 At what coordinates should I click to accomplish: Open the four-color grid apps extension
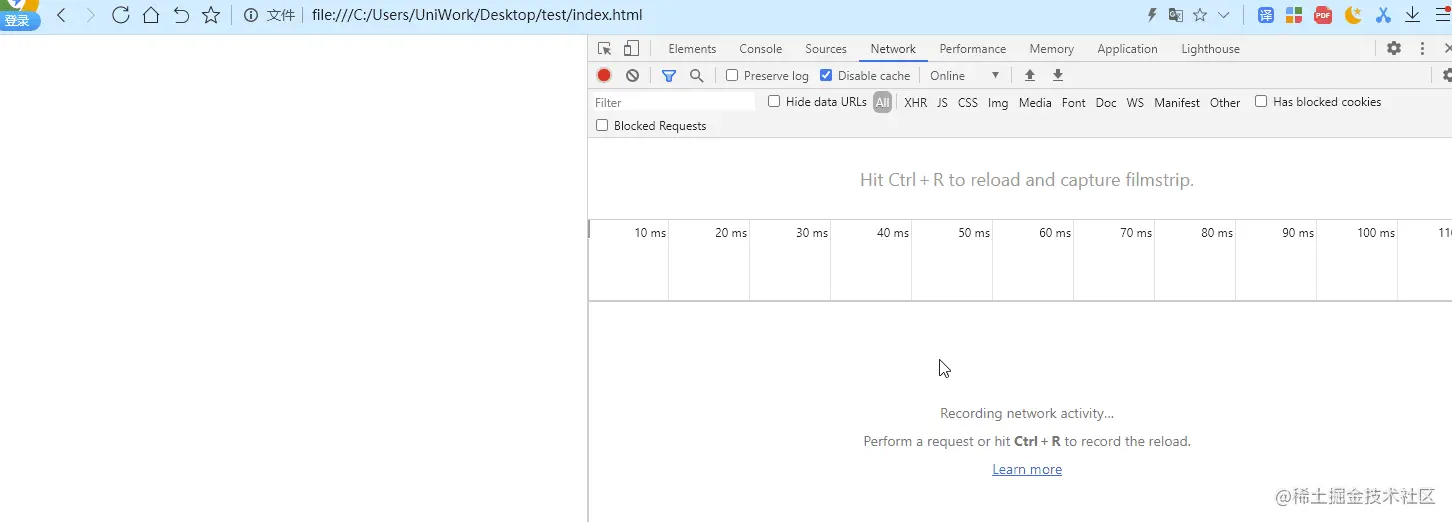point(1294,15)
